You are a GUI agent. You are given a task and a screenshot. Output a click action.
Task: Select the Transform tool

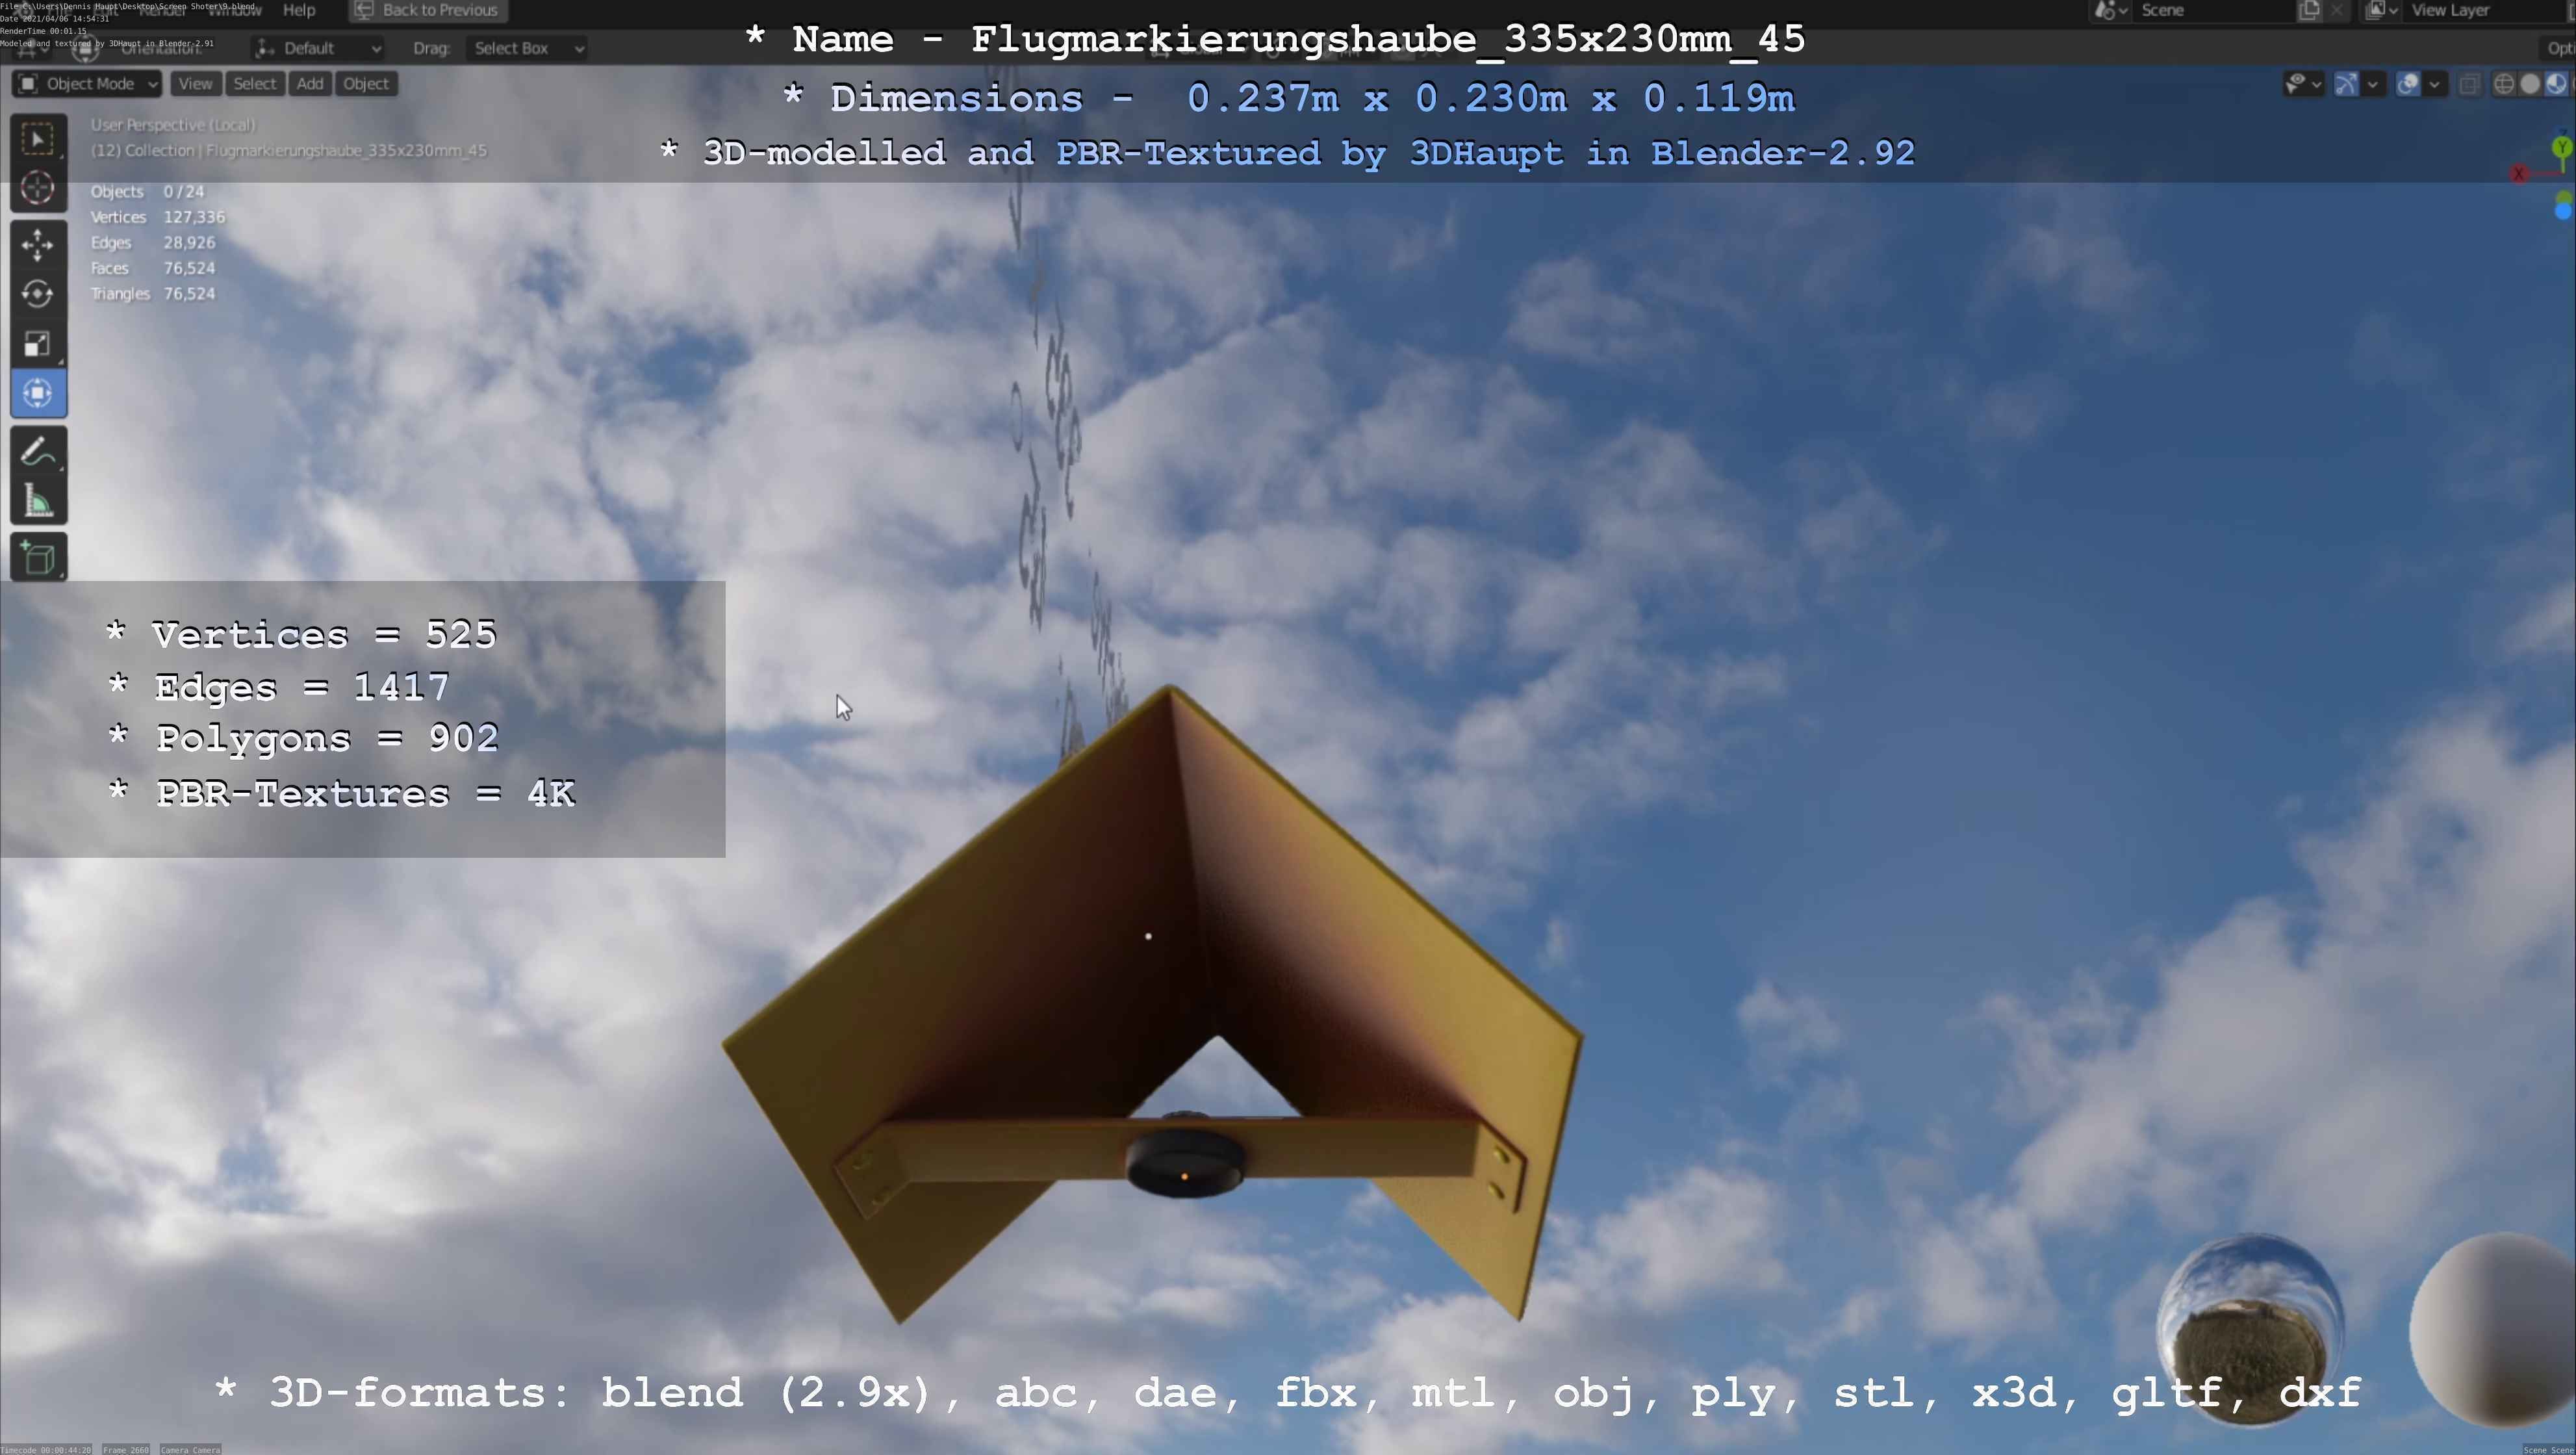pos(38,393)
